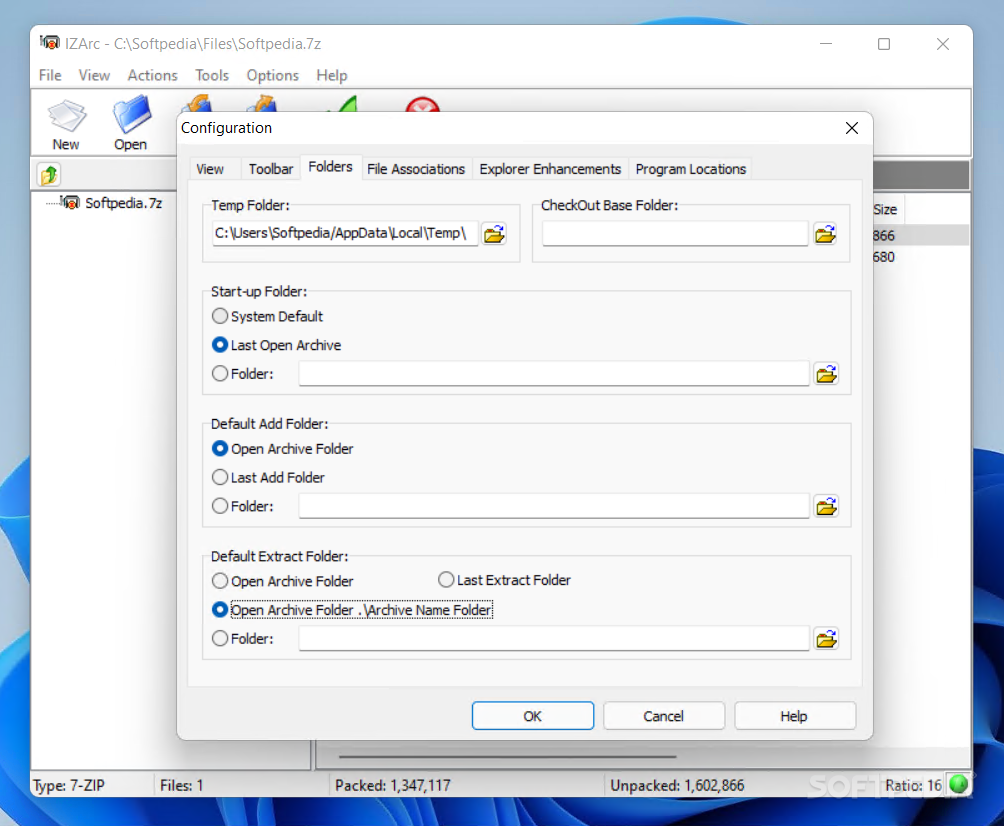This screenshot has width=1004, height=826.
Task: Click the Size column header
Action: pos(886,209)
